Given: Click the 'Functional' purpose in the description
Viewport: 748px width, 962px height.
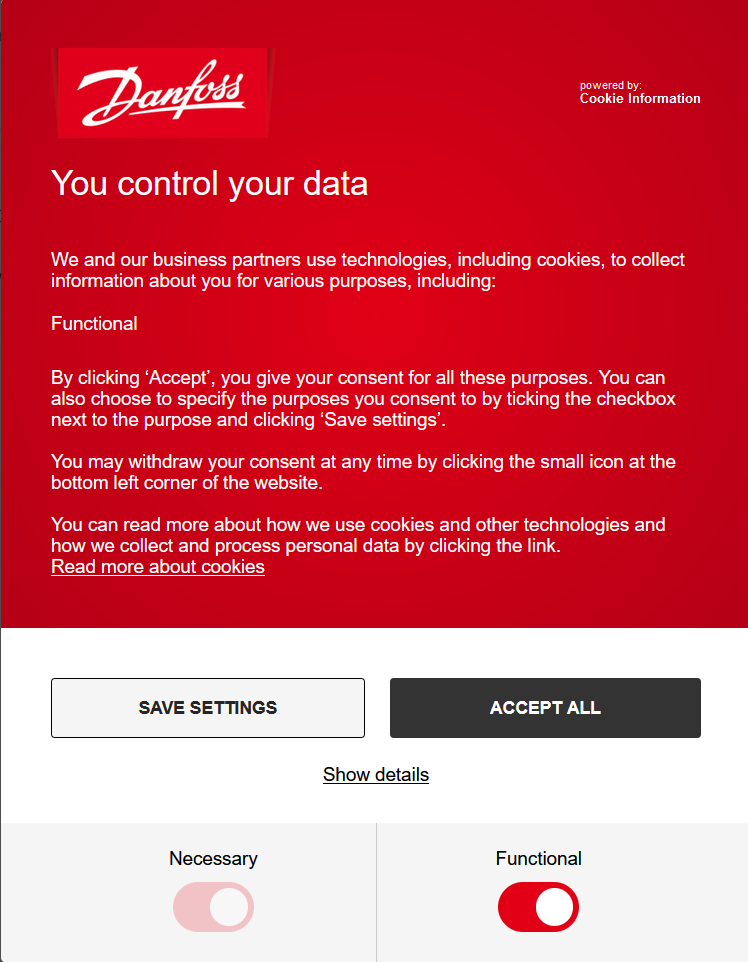Looking at the screenshot, I should 94,324.
